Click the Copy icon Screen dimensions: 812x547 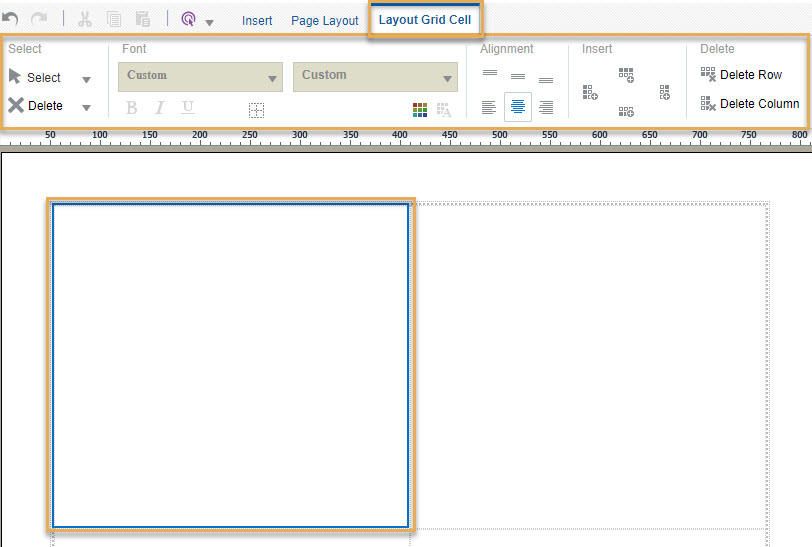pyautogui.click(x=114, y=19)
